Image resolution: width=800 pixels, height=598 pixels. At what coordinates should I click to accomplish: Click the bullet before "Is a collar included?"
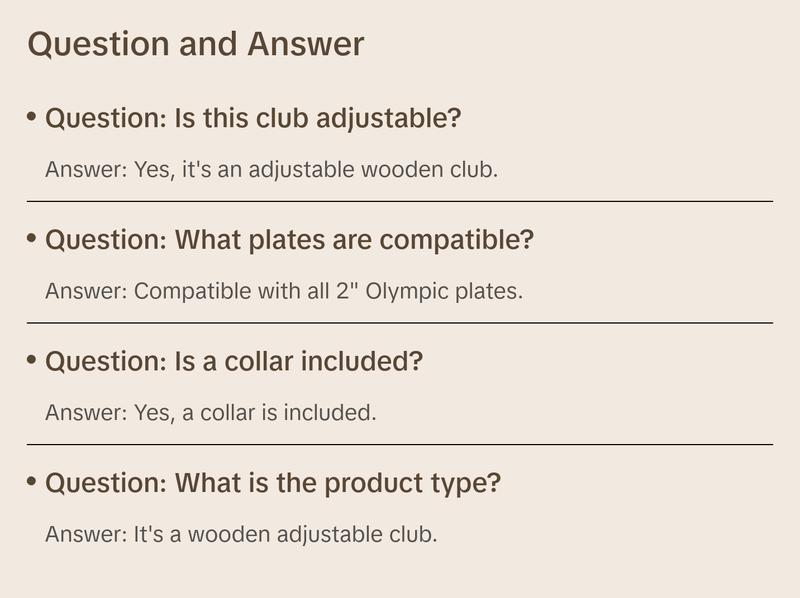pyautogui.click(x=32, y=360)
